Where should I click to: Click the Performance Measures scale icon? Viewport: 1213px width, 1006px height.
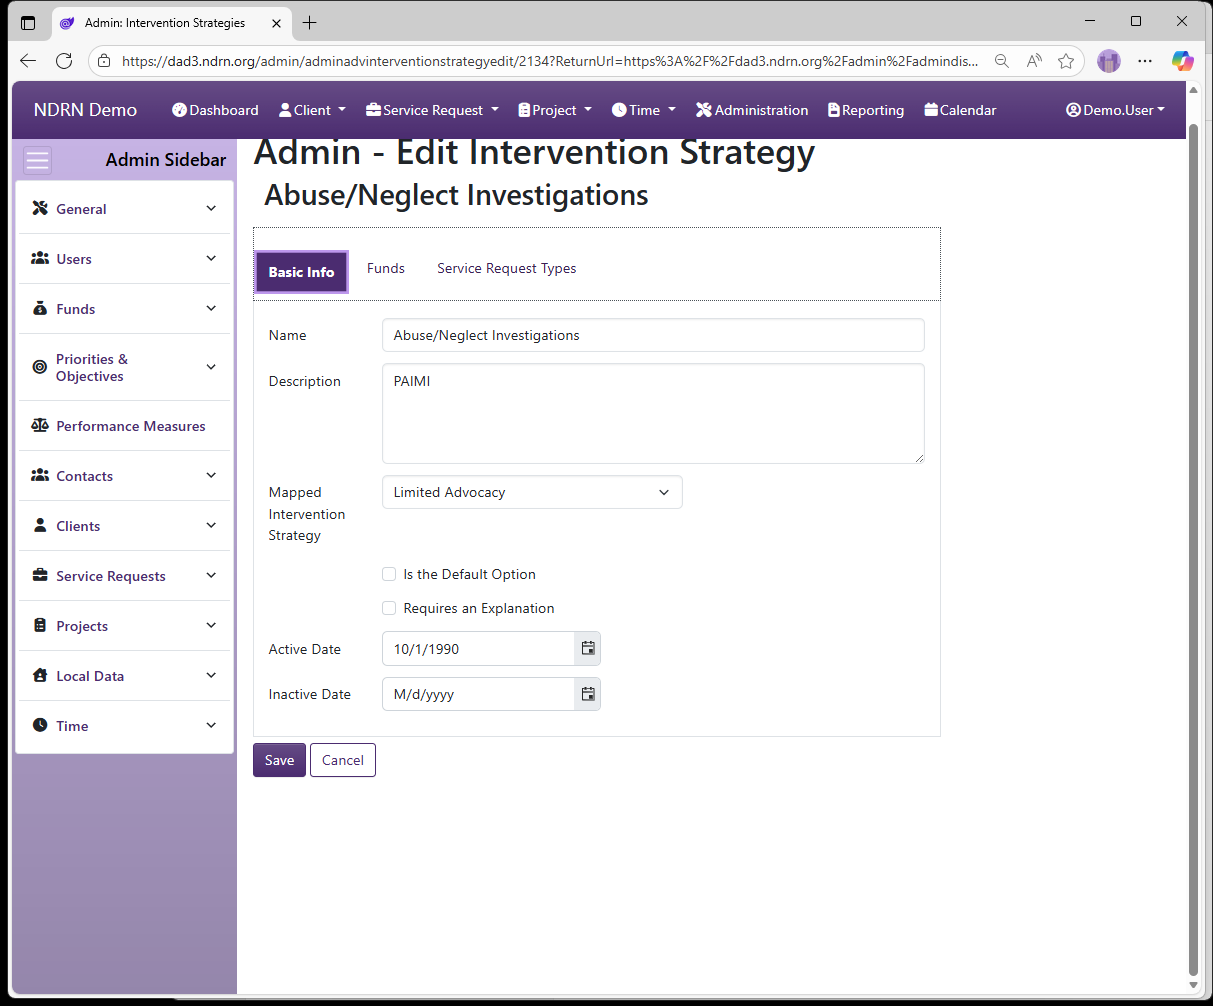[40, 426]
